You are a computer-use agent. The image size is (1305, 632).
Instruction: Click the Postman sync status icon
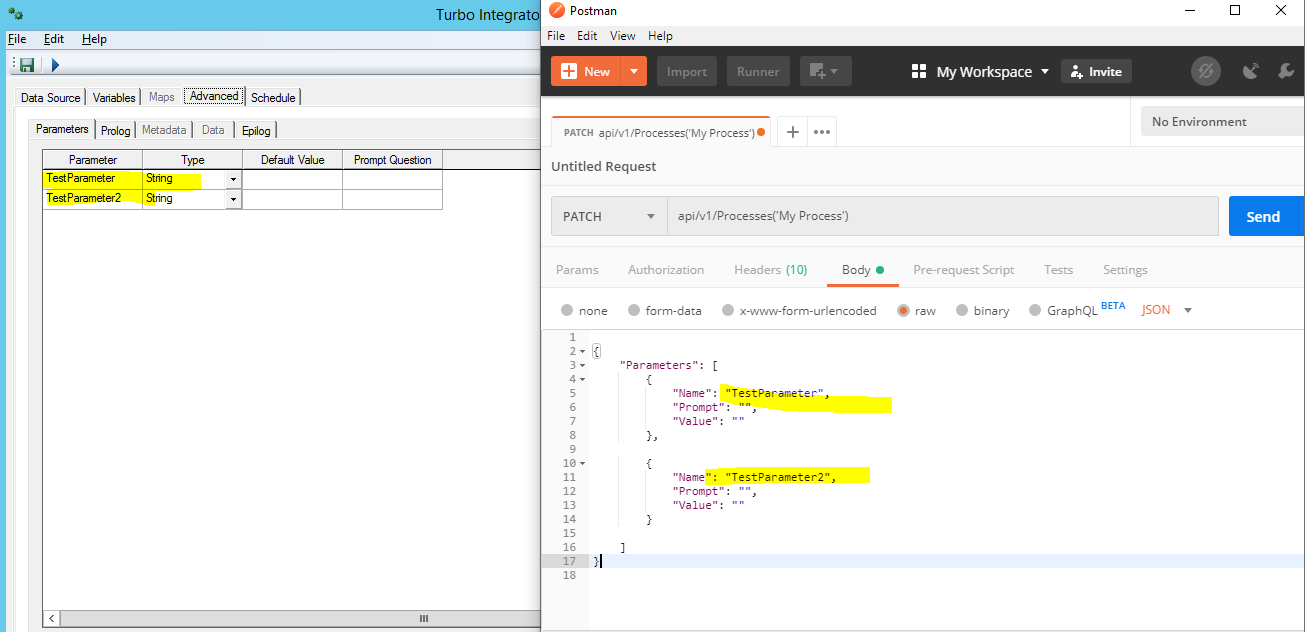[x=1206, y=71]
